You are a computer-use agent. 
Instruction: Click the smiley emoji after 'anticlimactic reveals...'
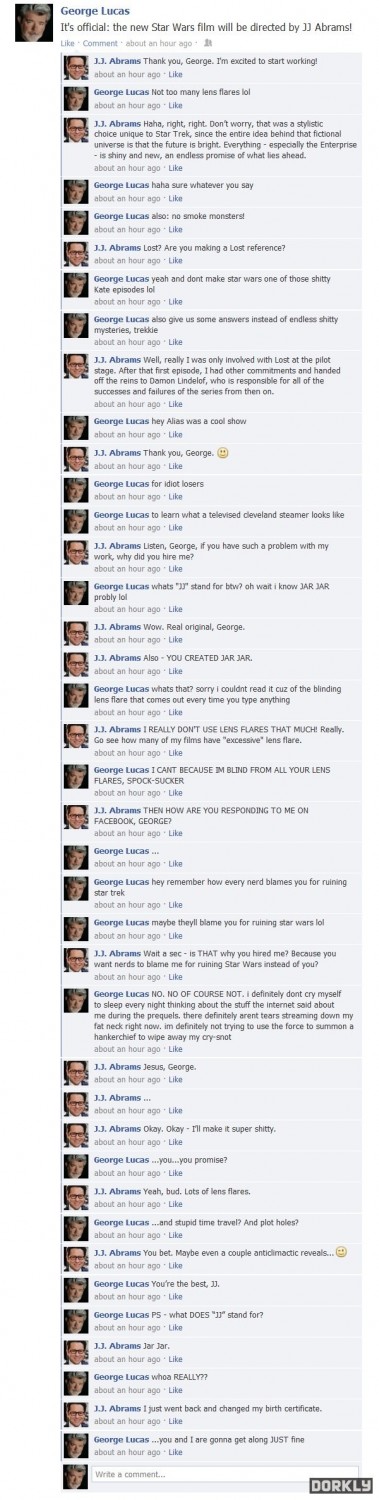pyautogui.click(x=341, y=1251)
